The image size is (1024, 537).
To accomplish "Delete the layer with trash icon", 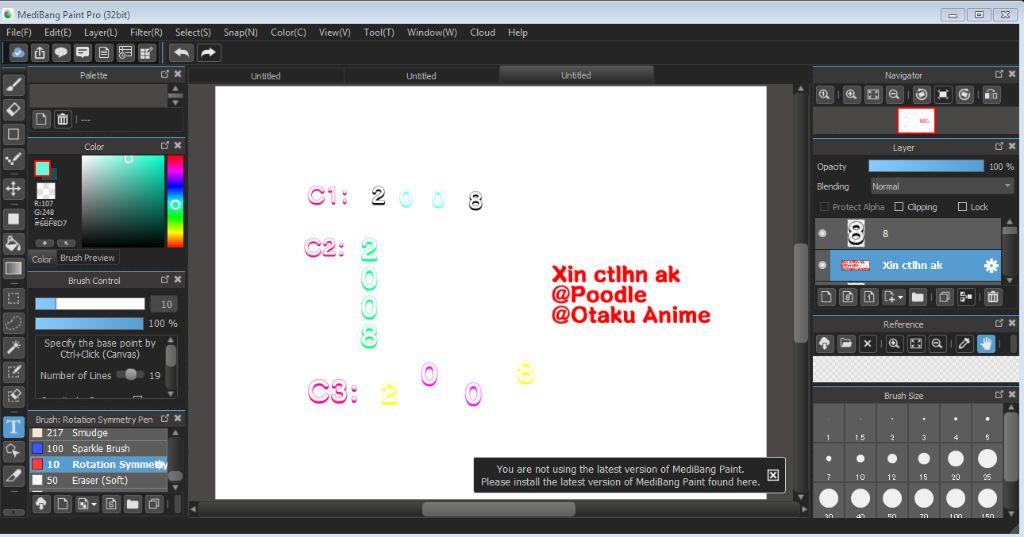I will pyautogui.click(x=993, y=297).
